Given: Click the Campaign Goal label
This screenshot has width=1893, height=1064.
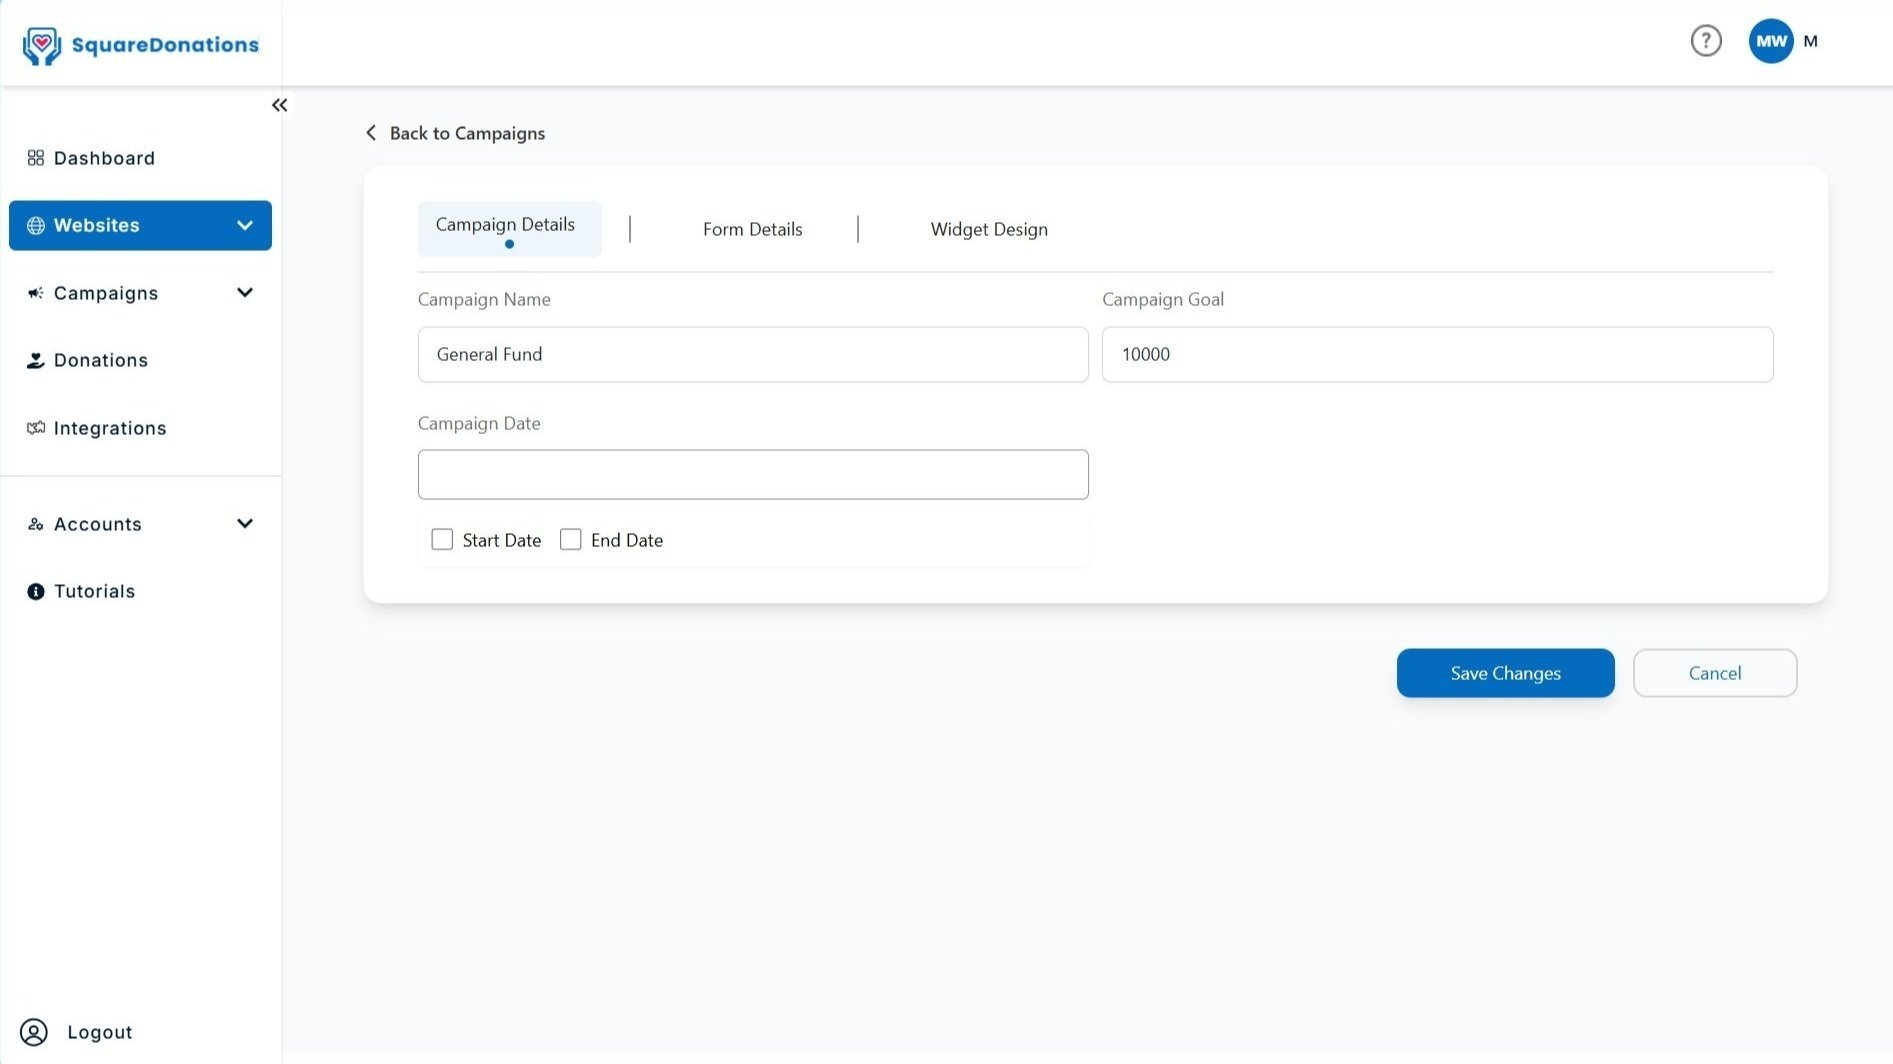Looking at the screenshot, I should coord(1163,300).
